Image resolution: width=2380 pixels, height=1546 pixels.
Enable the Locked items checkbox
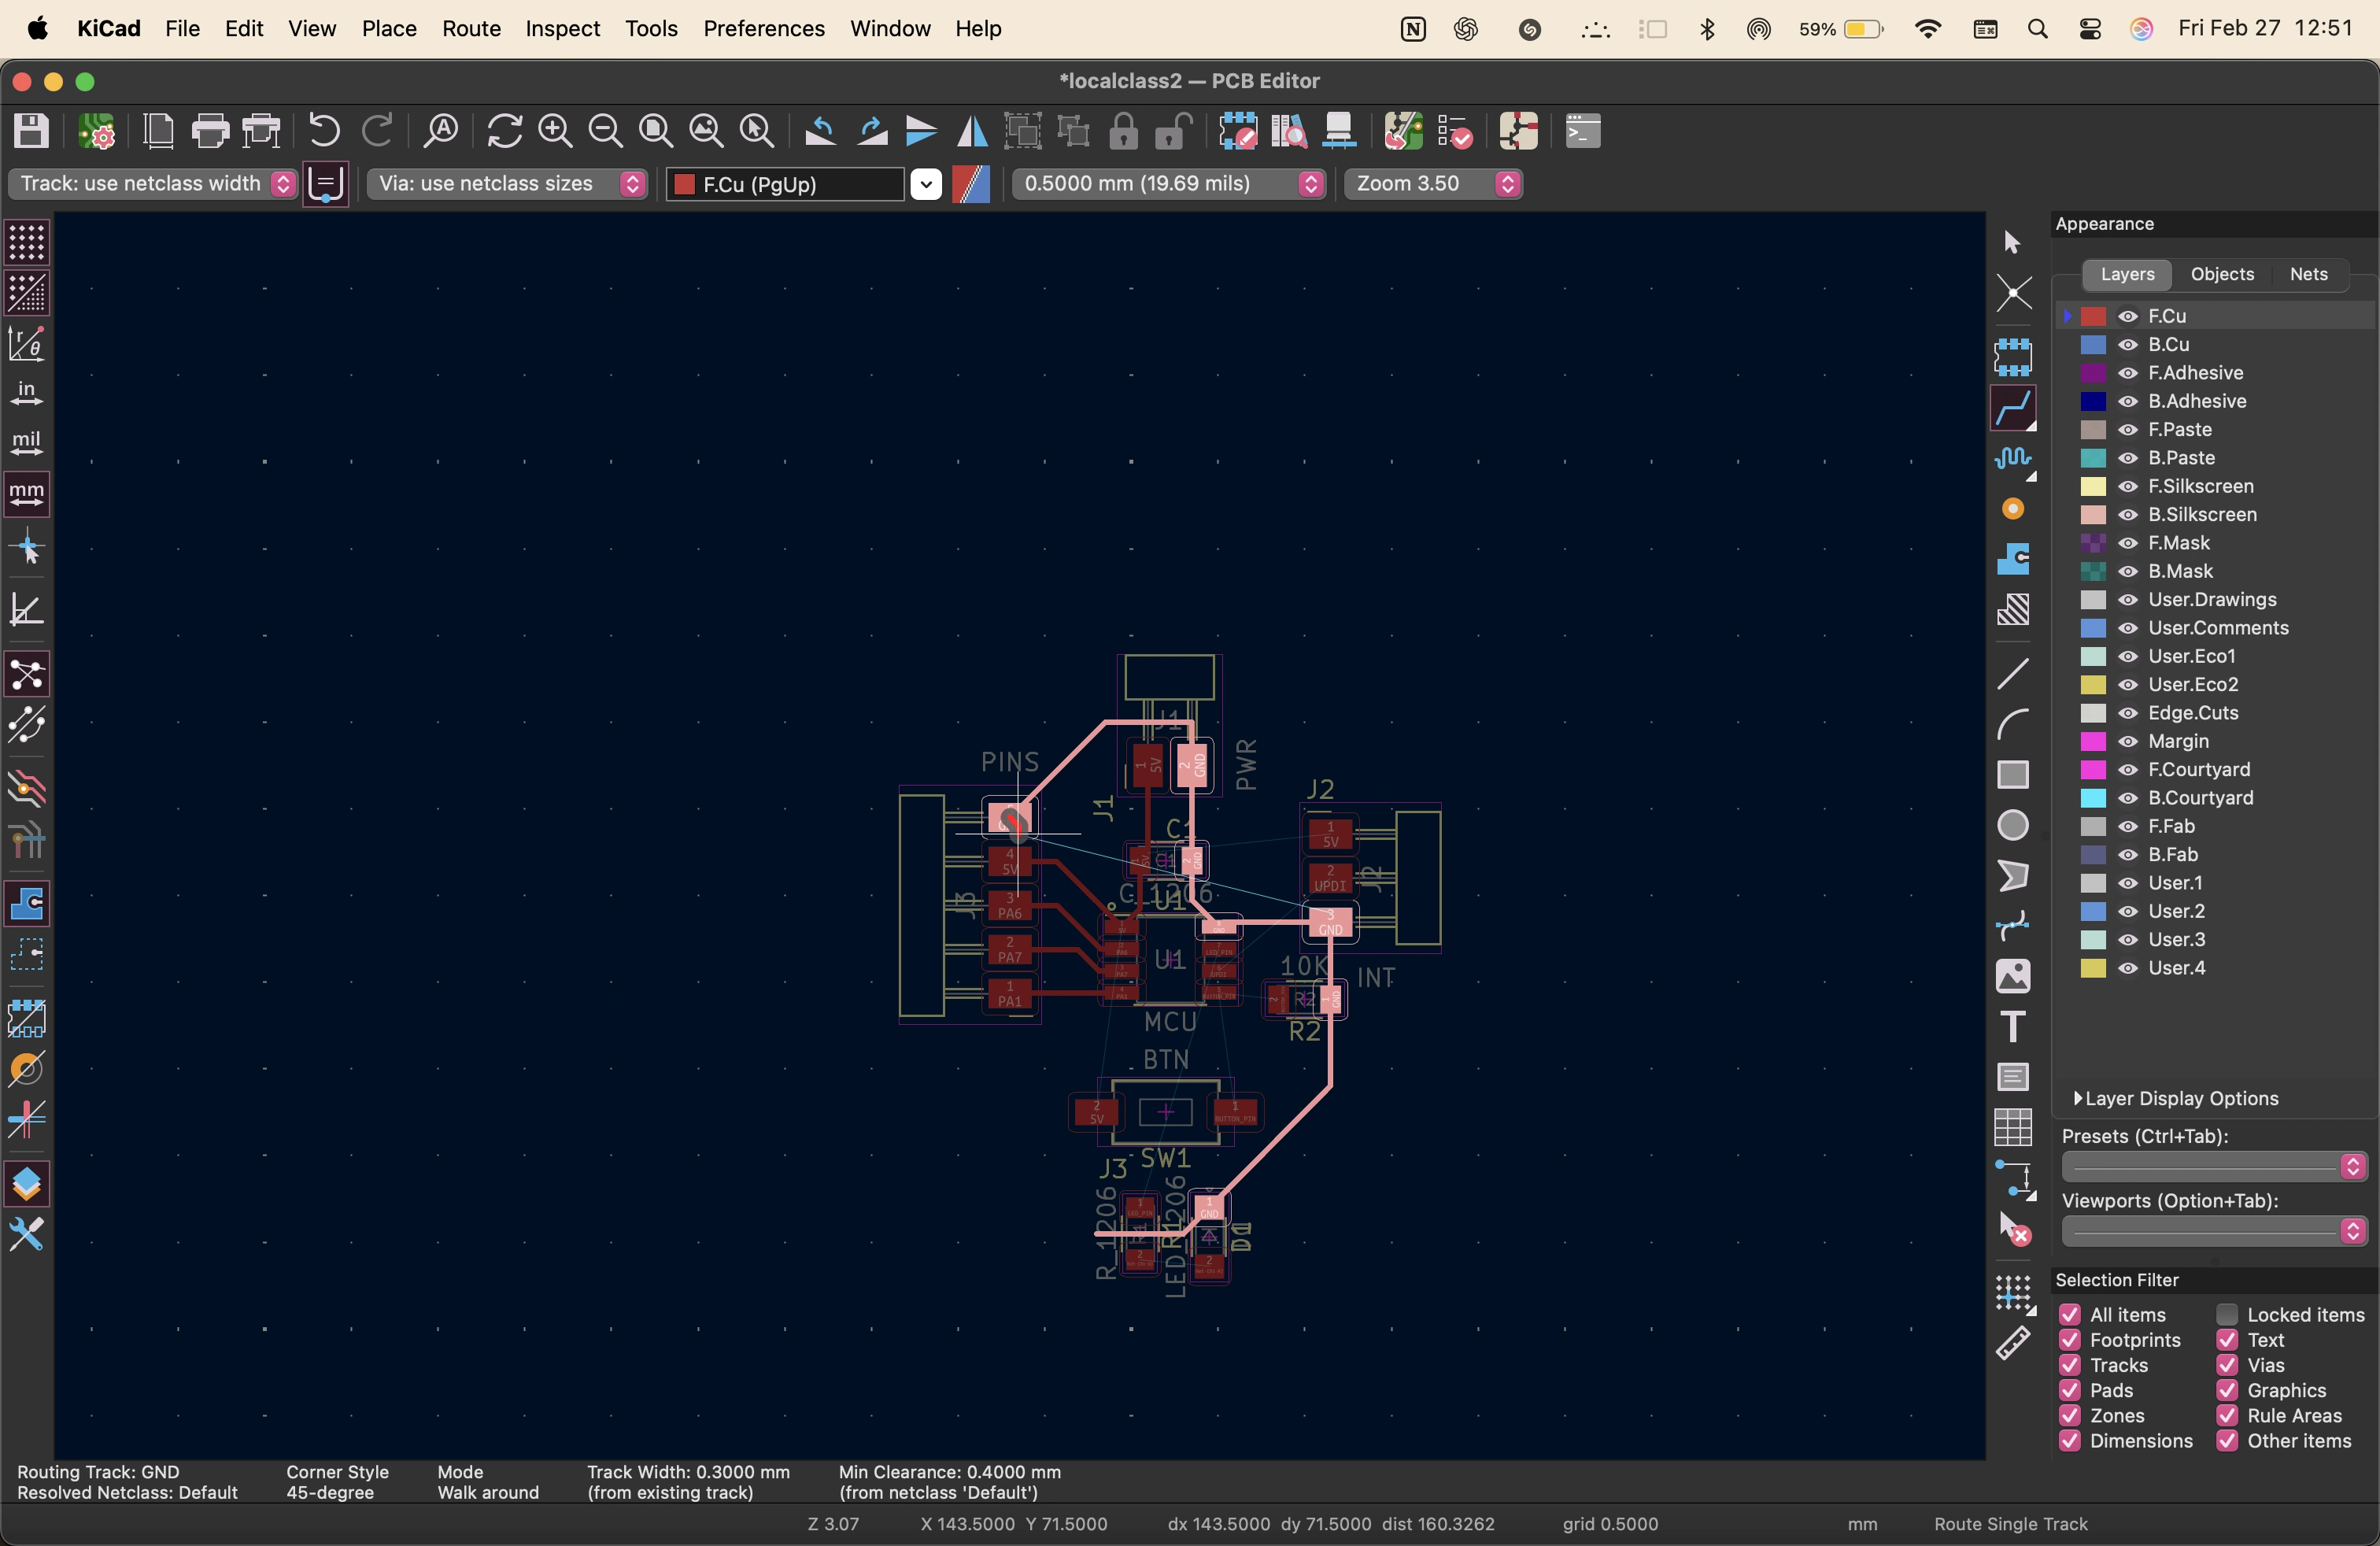pos(2227,1314)
